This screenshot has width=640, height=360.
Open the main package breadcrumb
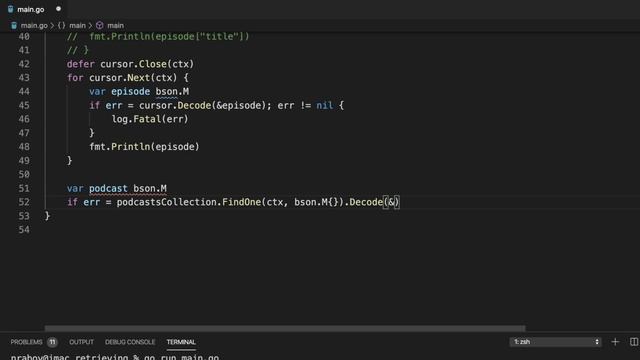[77, 25]
